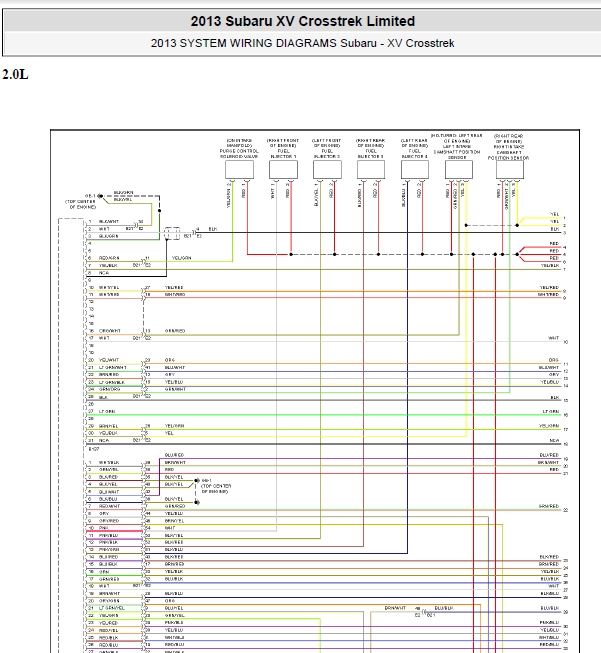Click the 'LT GRN/YEL' label at pin 21
This screenshot has height=653, width=601.
click(x=112, y=608)
